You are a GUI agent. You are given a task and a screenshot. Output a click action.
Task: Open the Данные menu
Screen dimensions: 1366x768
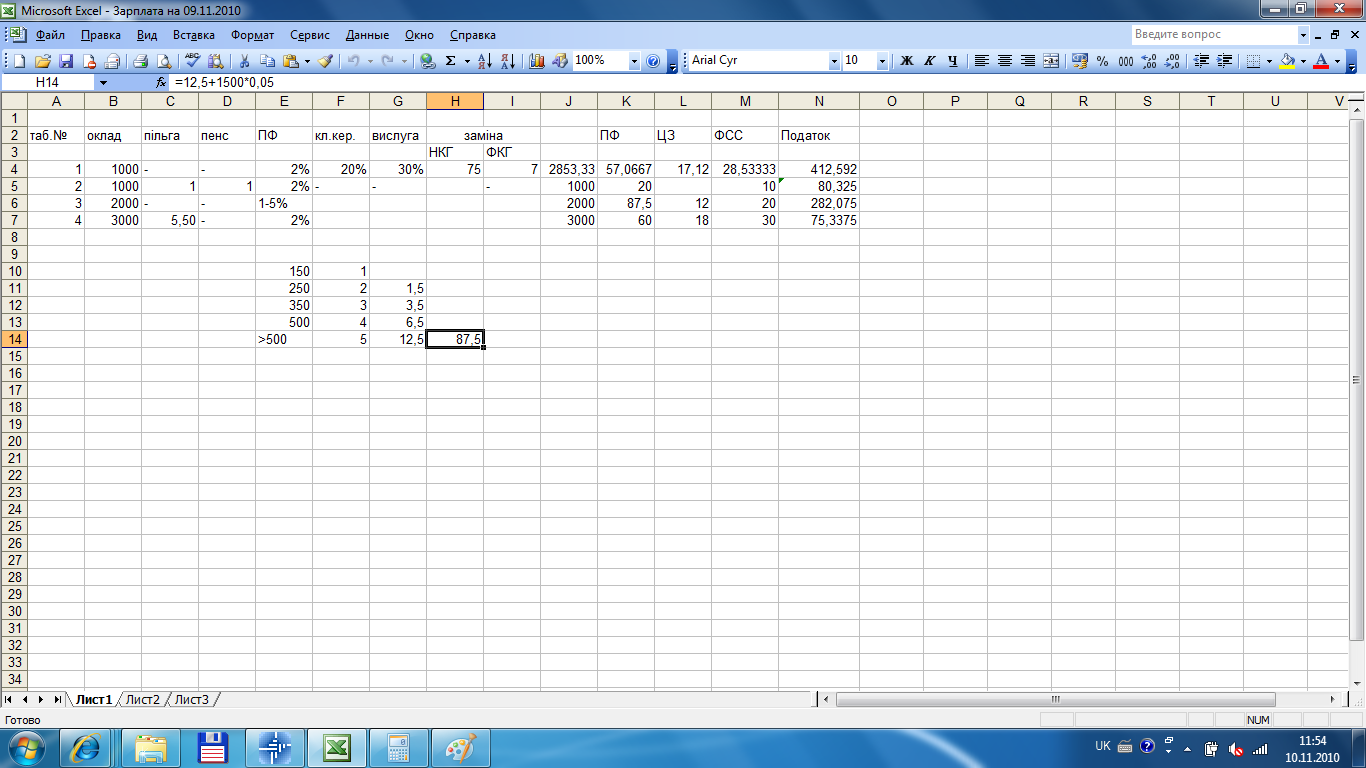367,35
